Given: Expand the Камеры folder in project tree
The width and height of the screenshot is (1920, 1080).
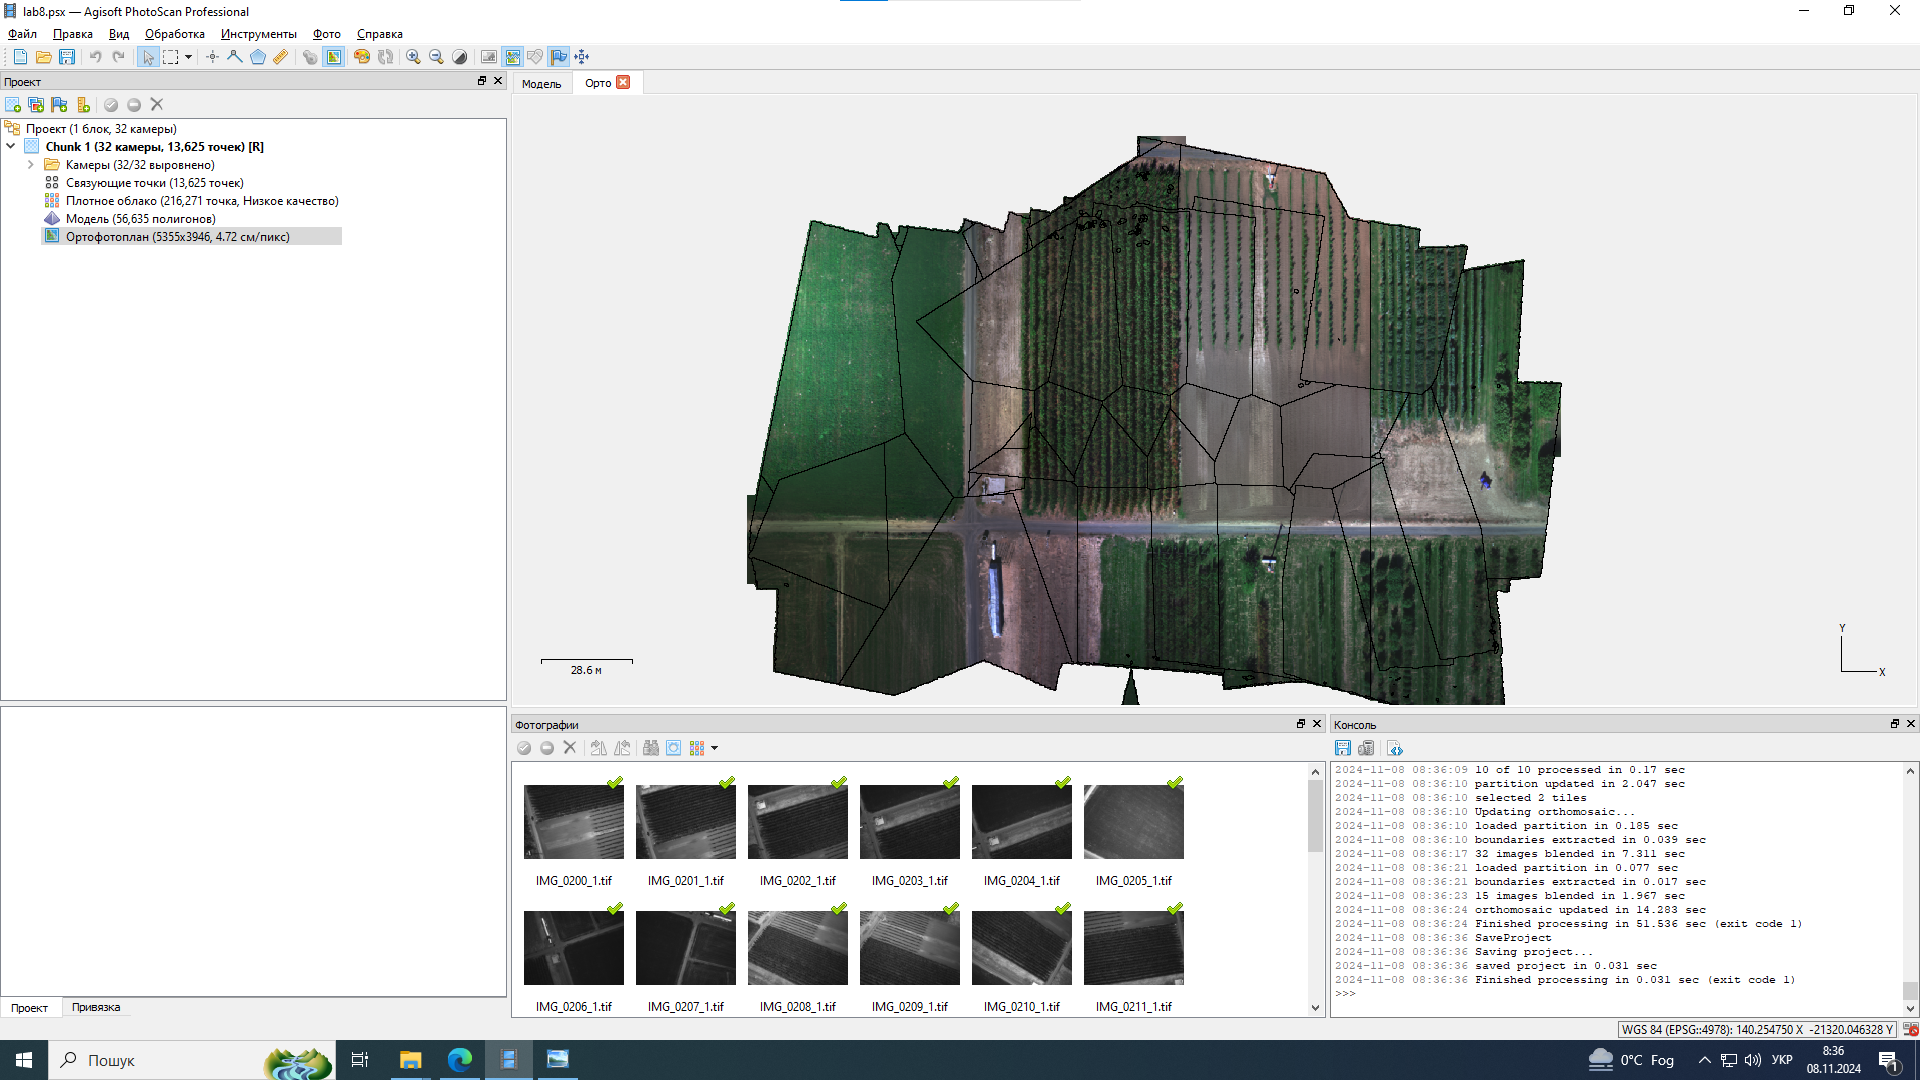Looking at the screenshot, I should (31, 165).
